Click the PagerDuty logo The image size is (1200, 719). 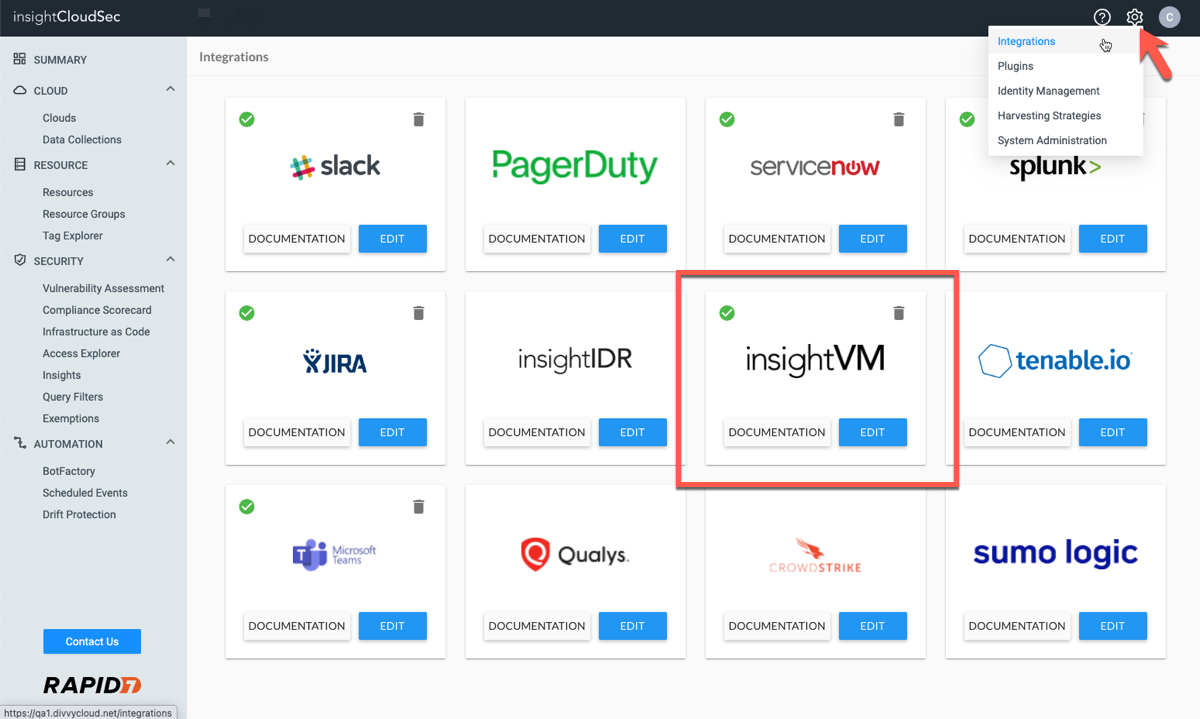pos(575,166)
